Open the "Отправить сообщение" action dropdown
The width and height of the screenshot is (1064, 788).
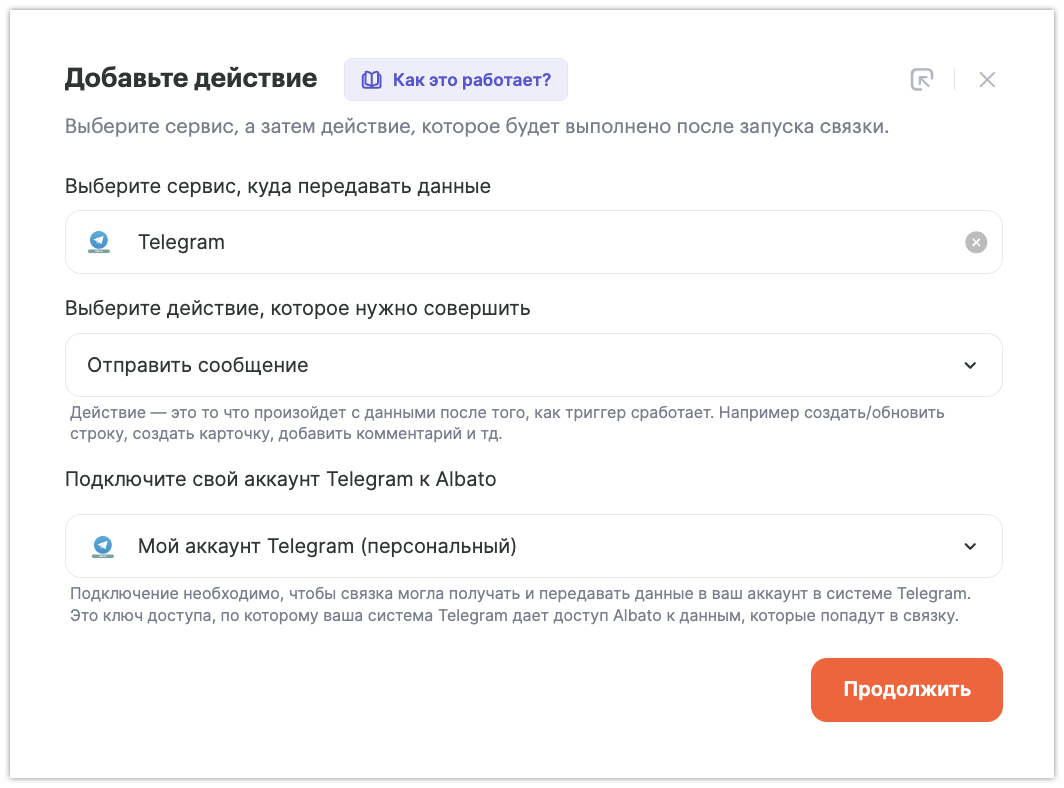click(x=500, y=365)
